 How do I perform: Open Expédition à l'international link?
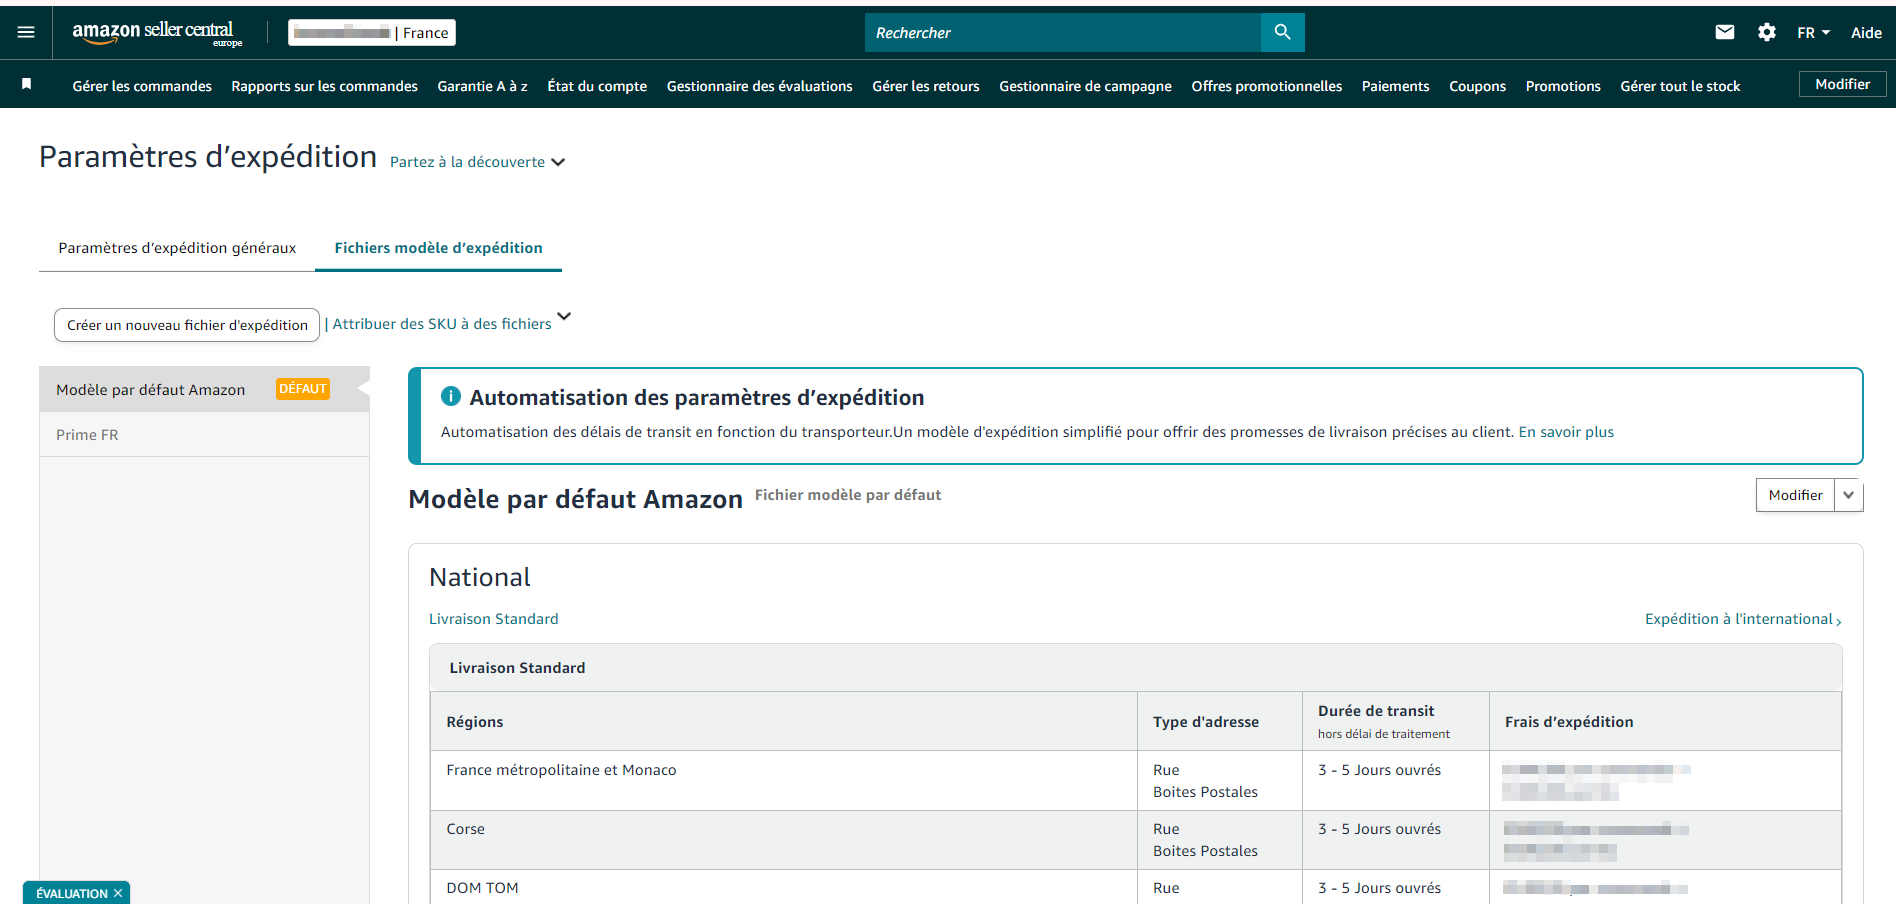click(x=1741, y=619)
